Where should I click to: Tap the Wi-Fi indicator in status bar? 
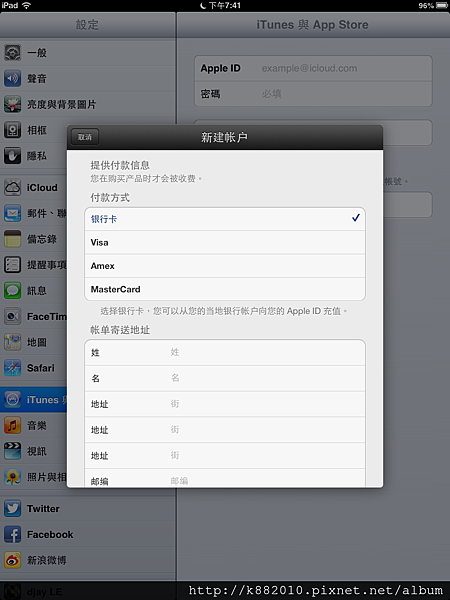[26, 5]
